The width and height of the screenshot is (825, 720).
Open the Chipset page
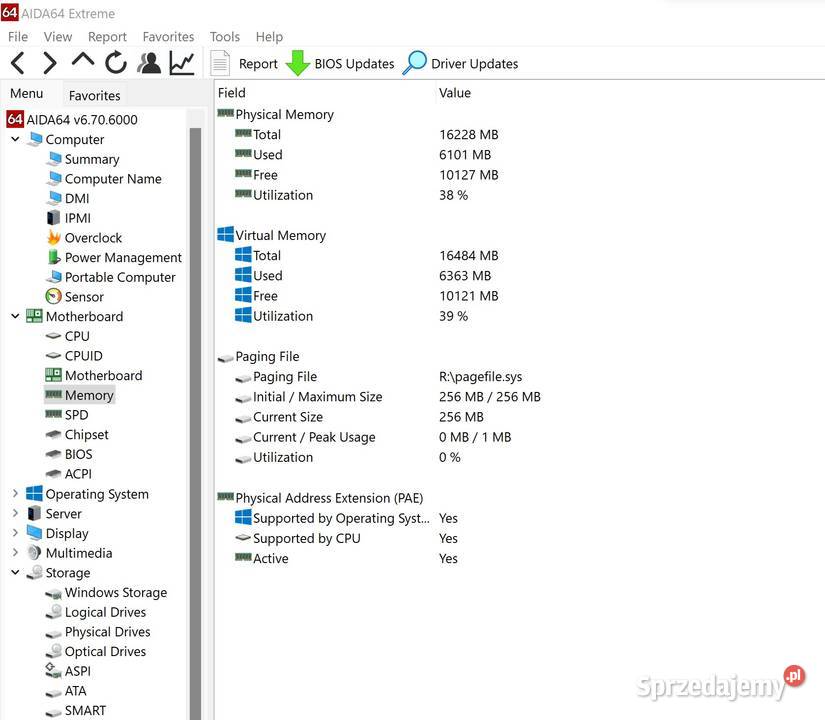[86, 435]
